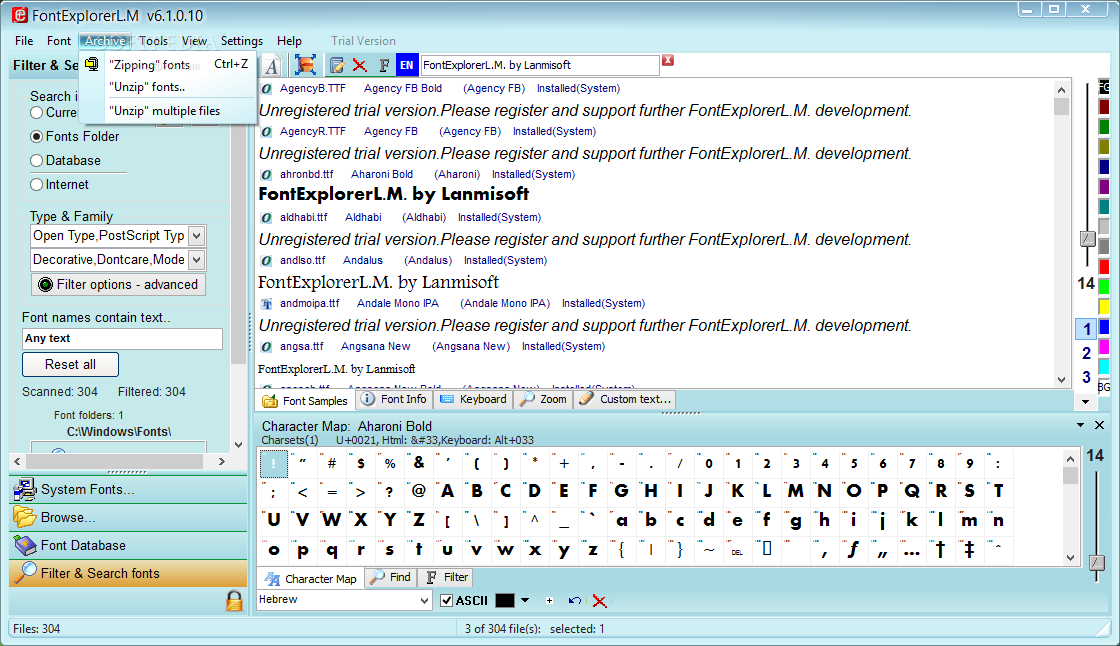Click Filter options - advanced button
Screen dimensions: 1120x646
tap(119, 284)
